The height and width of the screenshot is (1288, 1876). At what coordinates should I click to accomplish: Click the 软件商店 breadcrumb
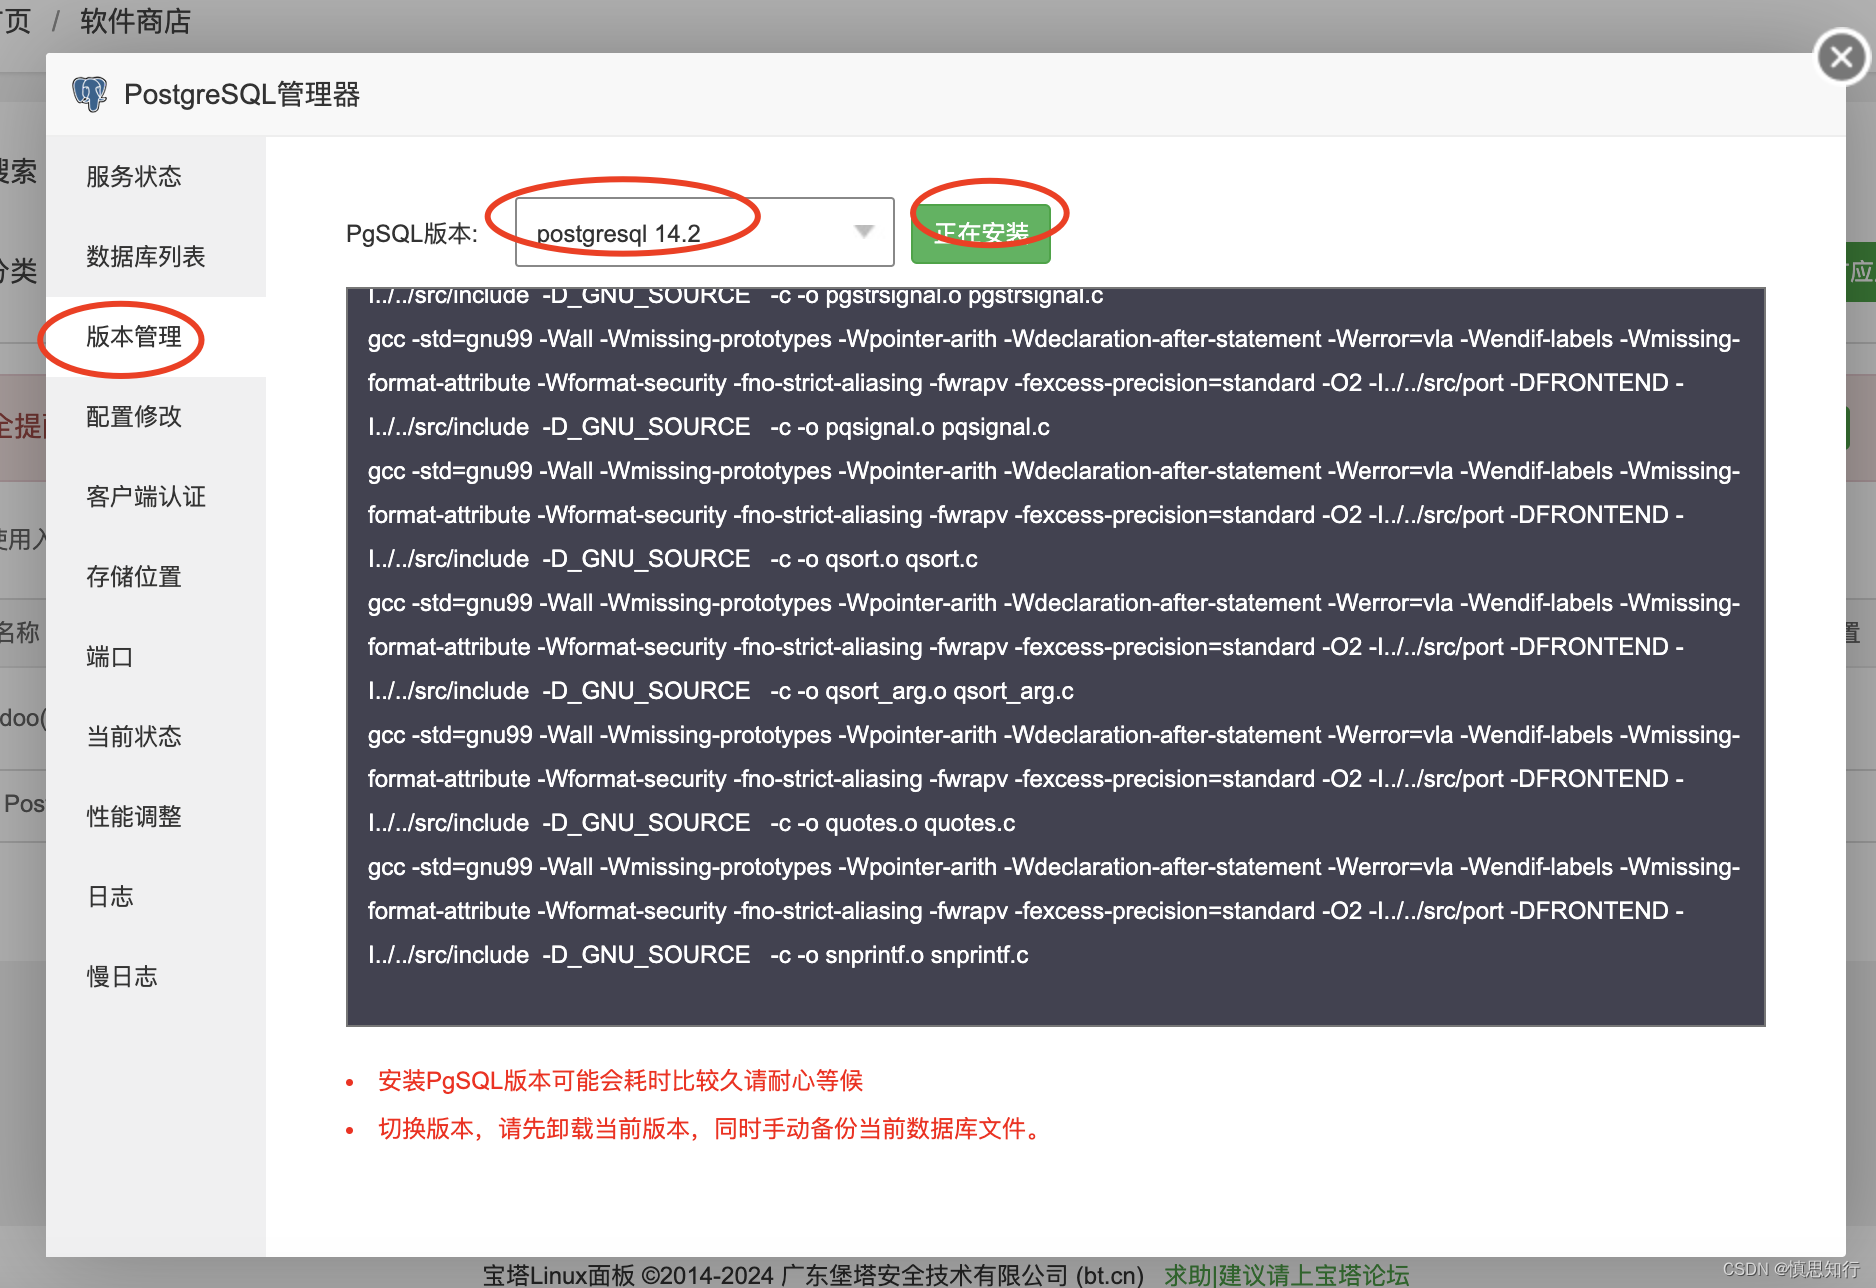[135, 21]
